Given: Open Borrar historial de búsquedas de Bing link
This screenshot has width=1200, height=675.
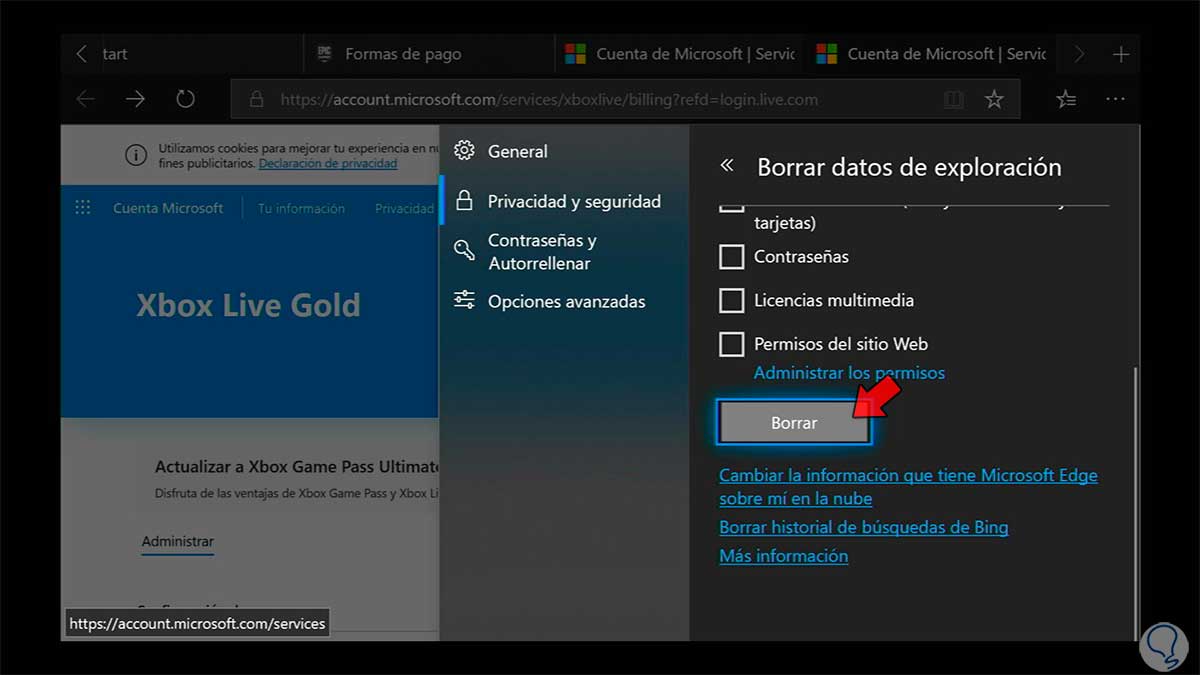Looking at the screenshot, I should [864, 527].
